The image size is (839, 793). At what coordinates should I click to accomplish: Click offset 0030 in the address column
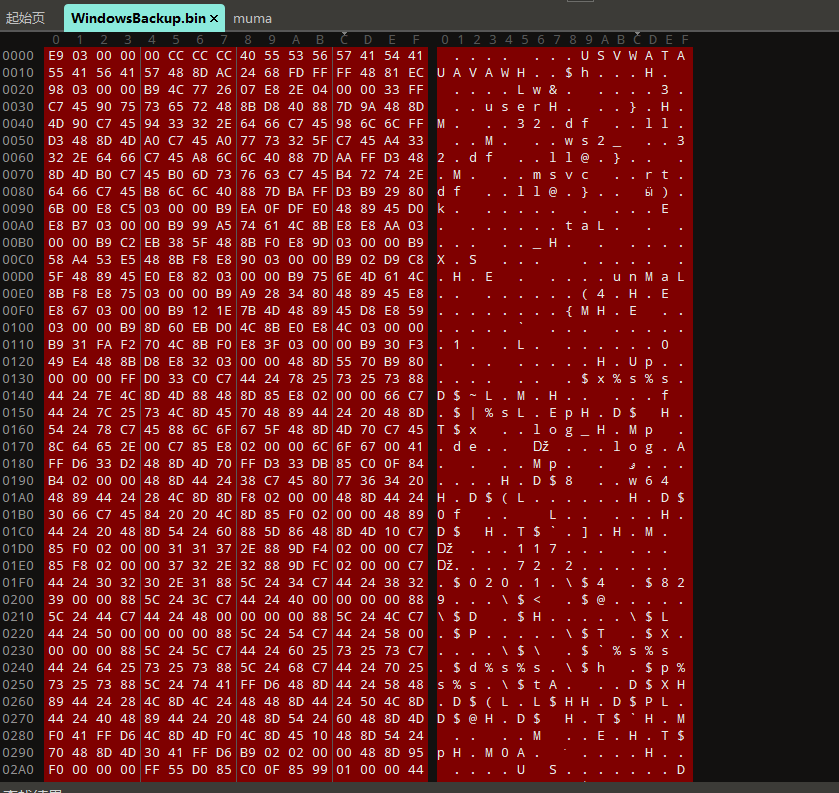click(18, 106)
